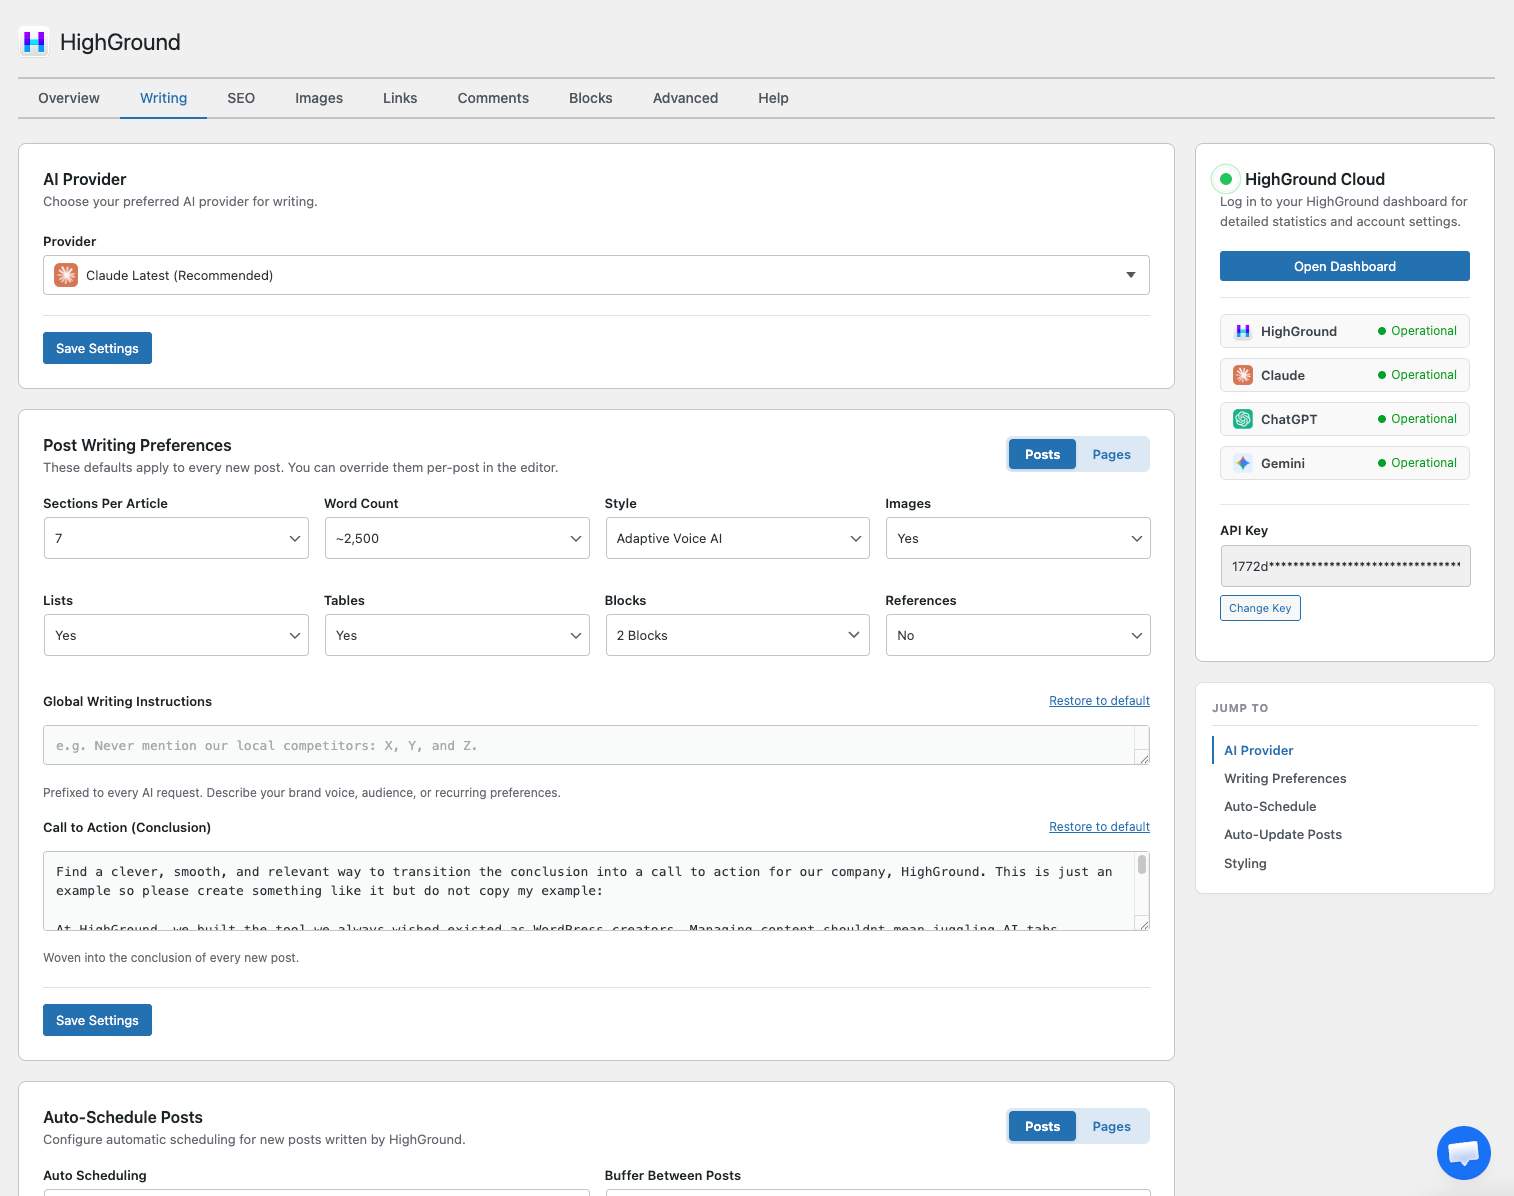This screenshot has width=1514, height=1196.
Task: Click the Claude icon in status list
Action: (1242, 375)
